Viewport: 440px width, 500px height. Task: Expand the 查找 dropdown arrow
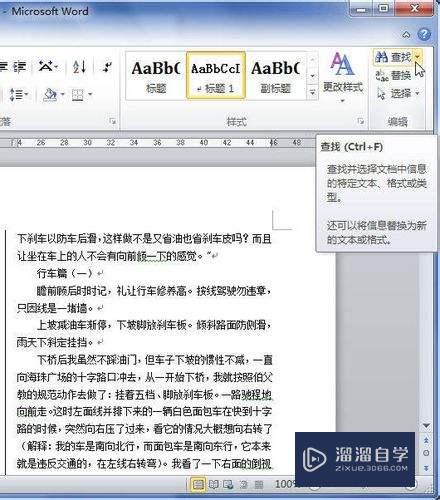coord(417,57)
